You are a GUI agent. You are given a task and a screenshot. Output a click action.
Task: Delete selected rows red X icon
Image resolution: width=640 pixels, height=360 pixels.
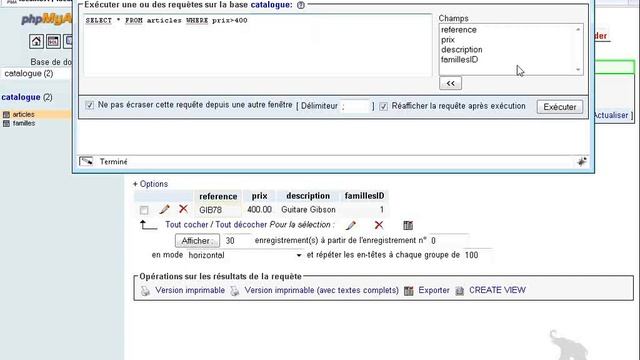[379, 225]
